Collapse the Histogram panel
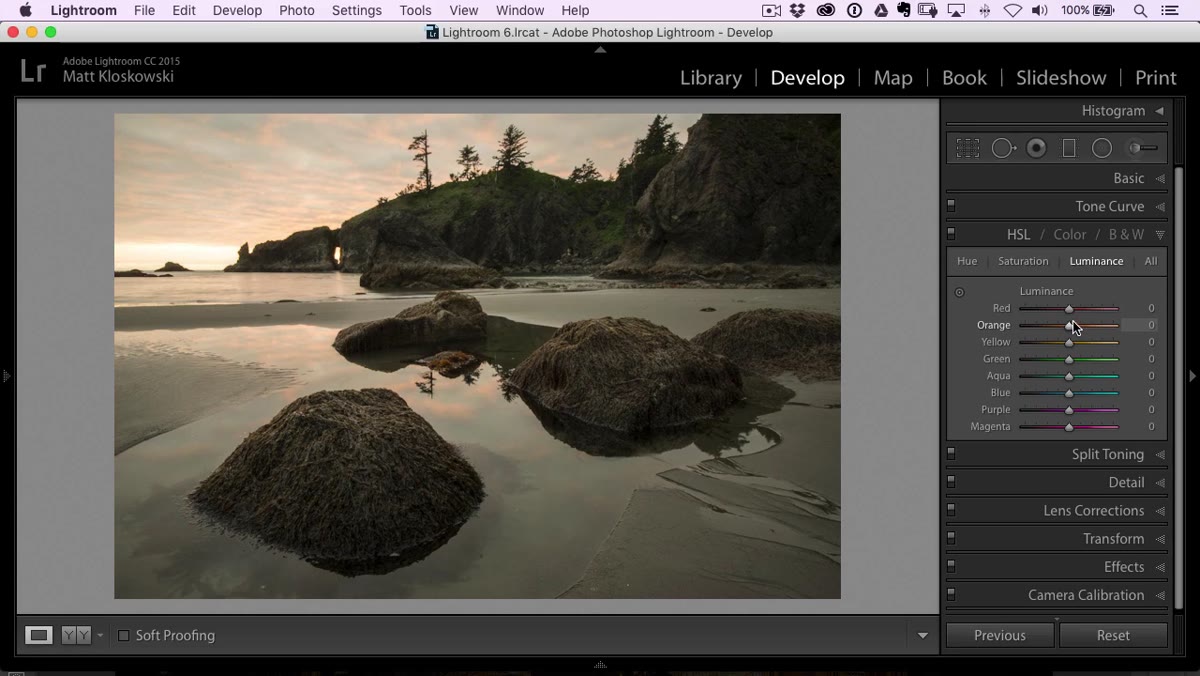 1160,111
